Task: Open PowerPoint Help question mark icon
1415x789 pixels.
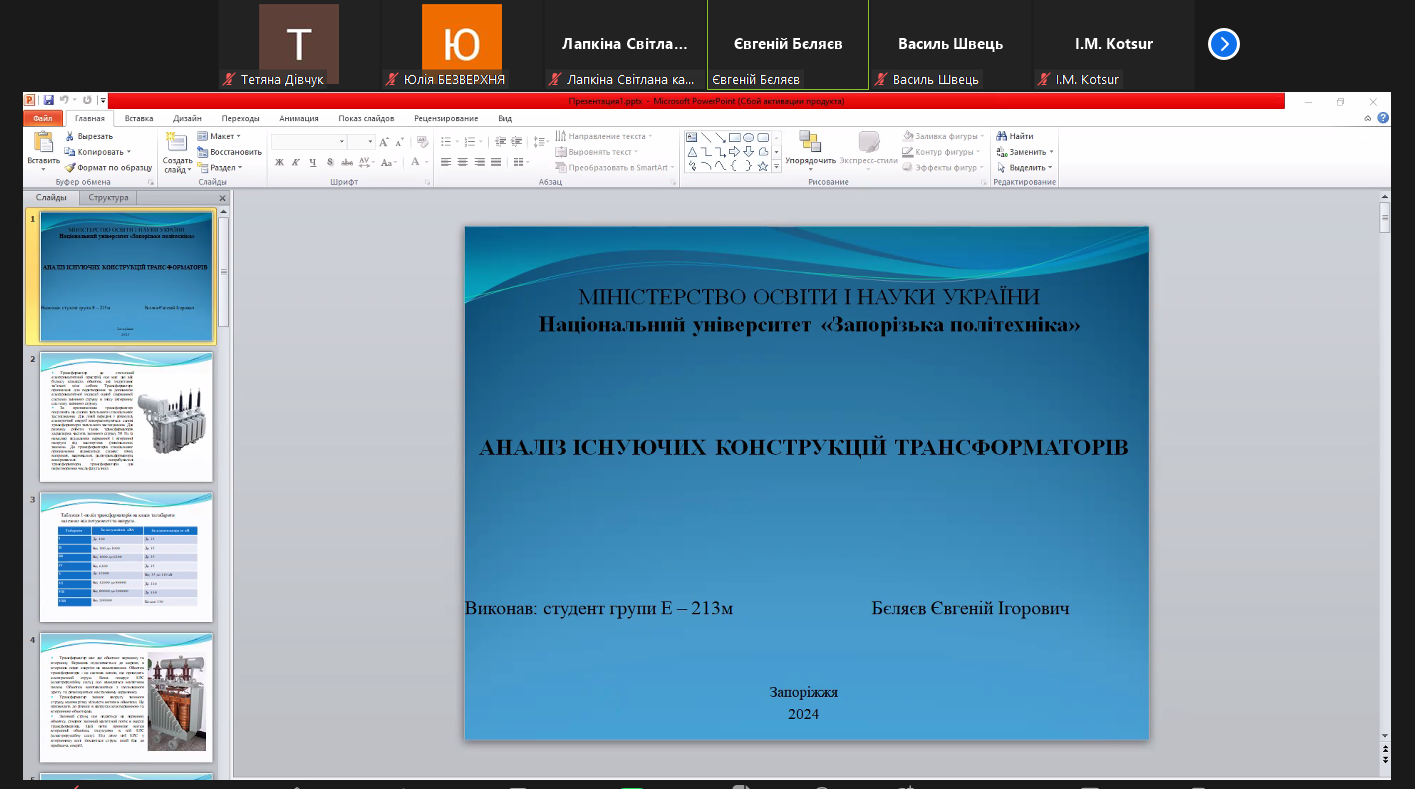Action: coord(1383,118)
